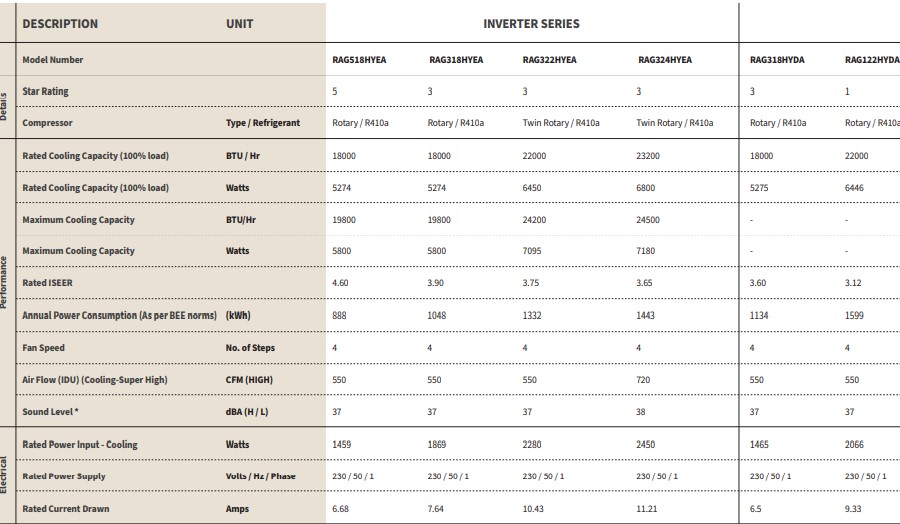The width and height of the screenshot is (900, 524).
Task: Select the Sound Level row label
Action: coord(50,412)
